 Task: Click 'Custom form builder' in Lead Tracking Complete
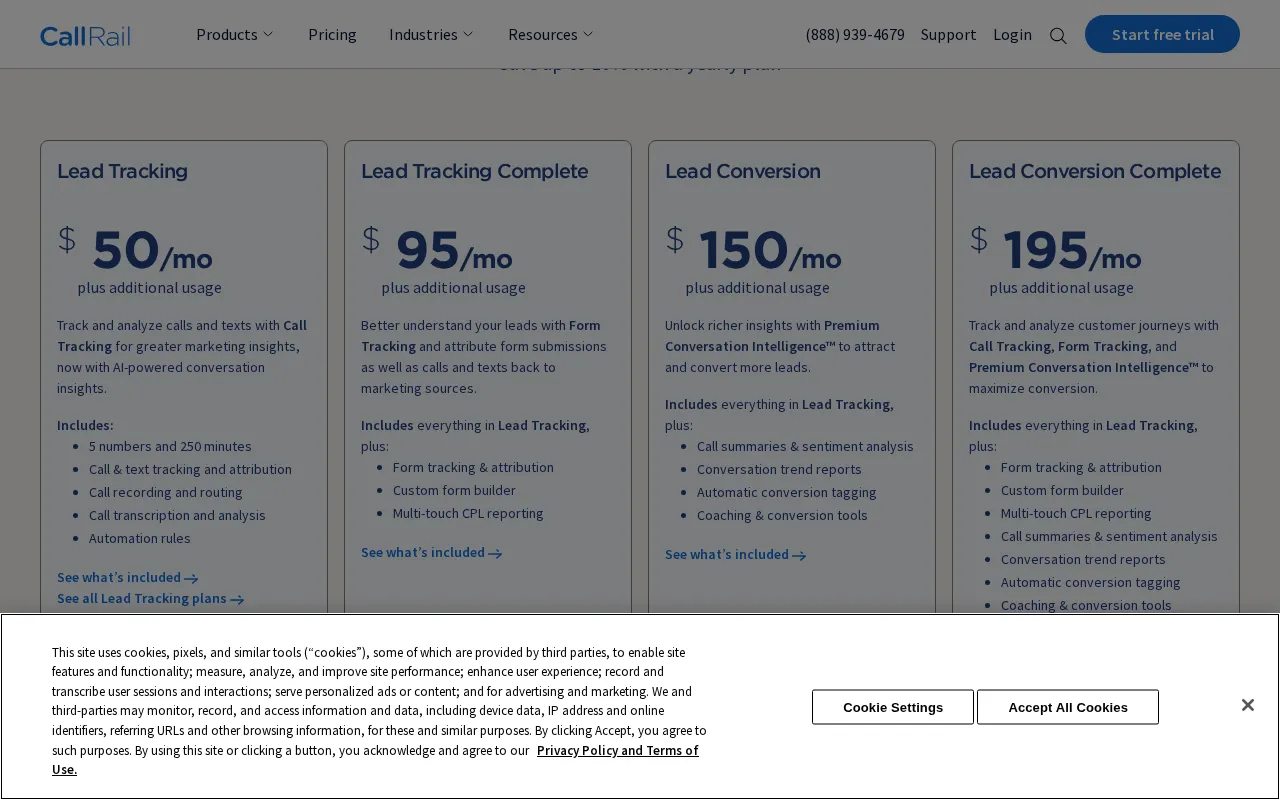tap(454, 490)
